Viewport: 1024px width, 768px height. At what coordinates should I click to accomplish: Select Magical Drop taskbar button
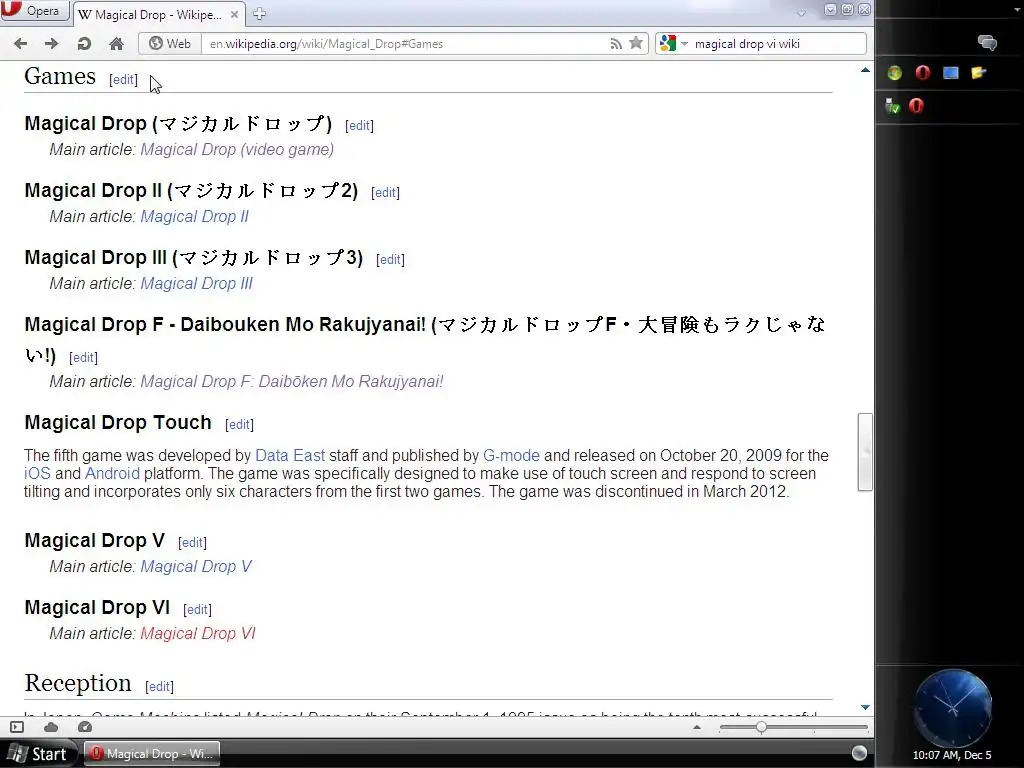pos(152,754)
